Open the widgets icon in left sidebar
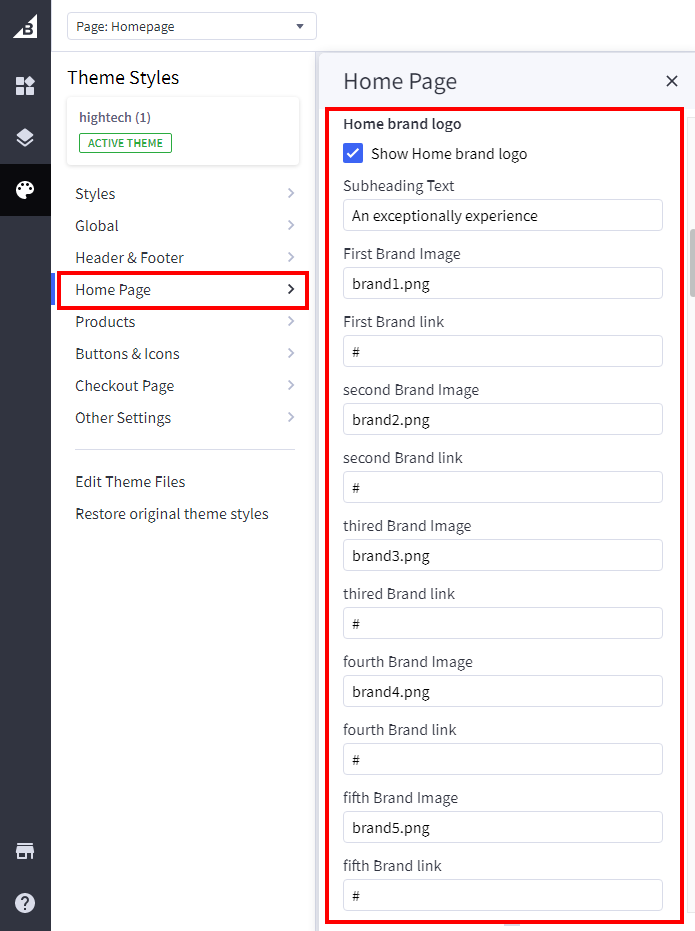This screenshot has width=695, height=931. 25,86
